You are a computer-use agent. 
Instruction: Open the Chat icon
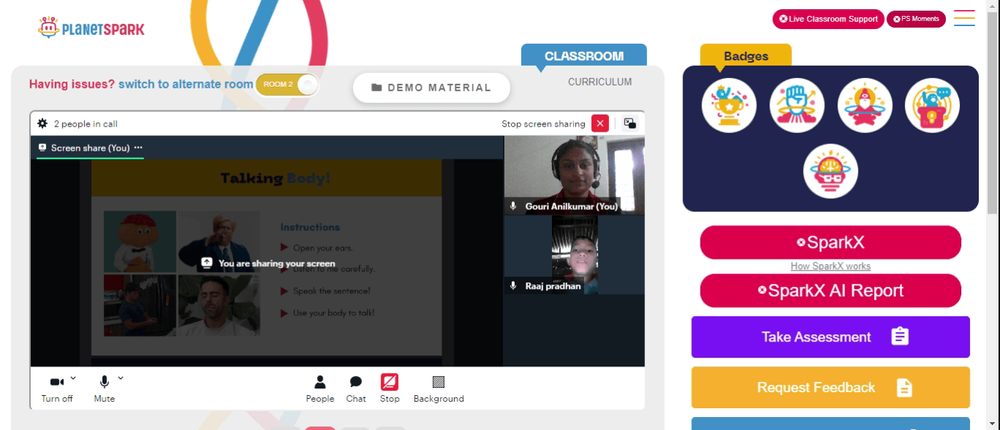click(356, 382)
